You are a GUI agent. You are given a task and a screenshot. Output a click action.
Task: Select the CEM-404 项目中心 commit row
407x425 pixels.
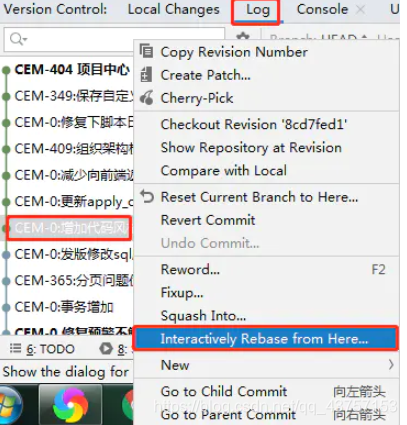coord(67,70)
